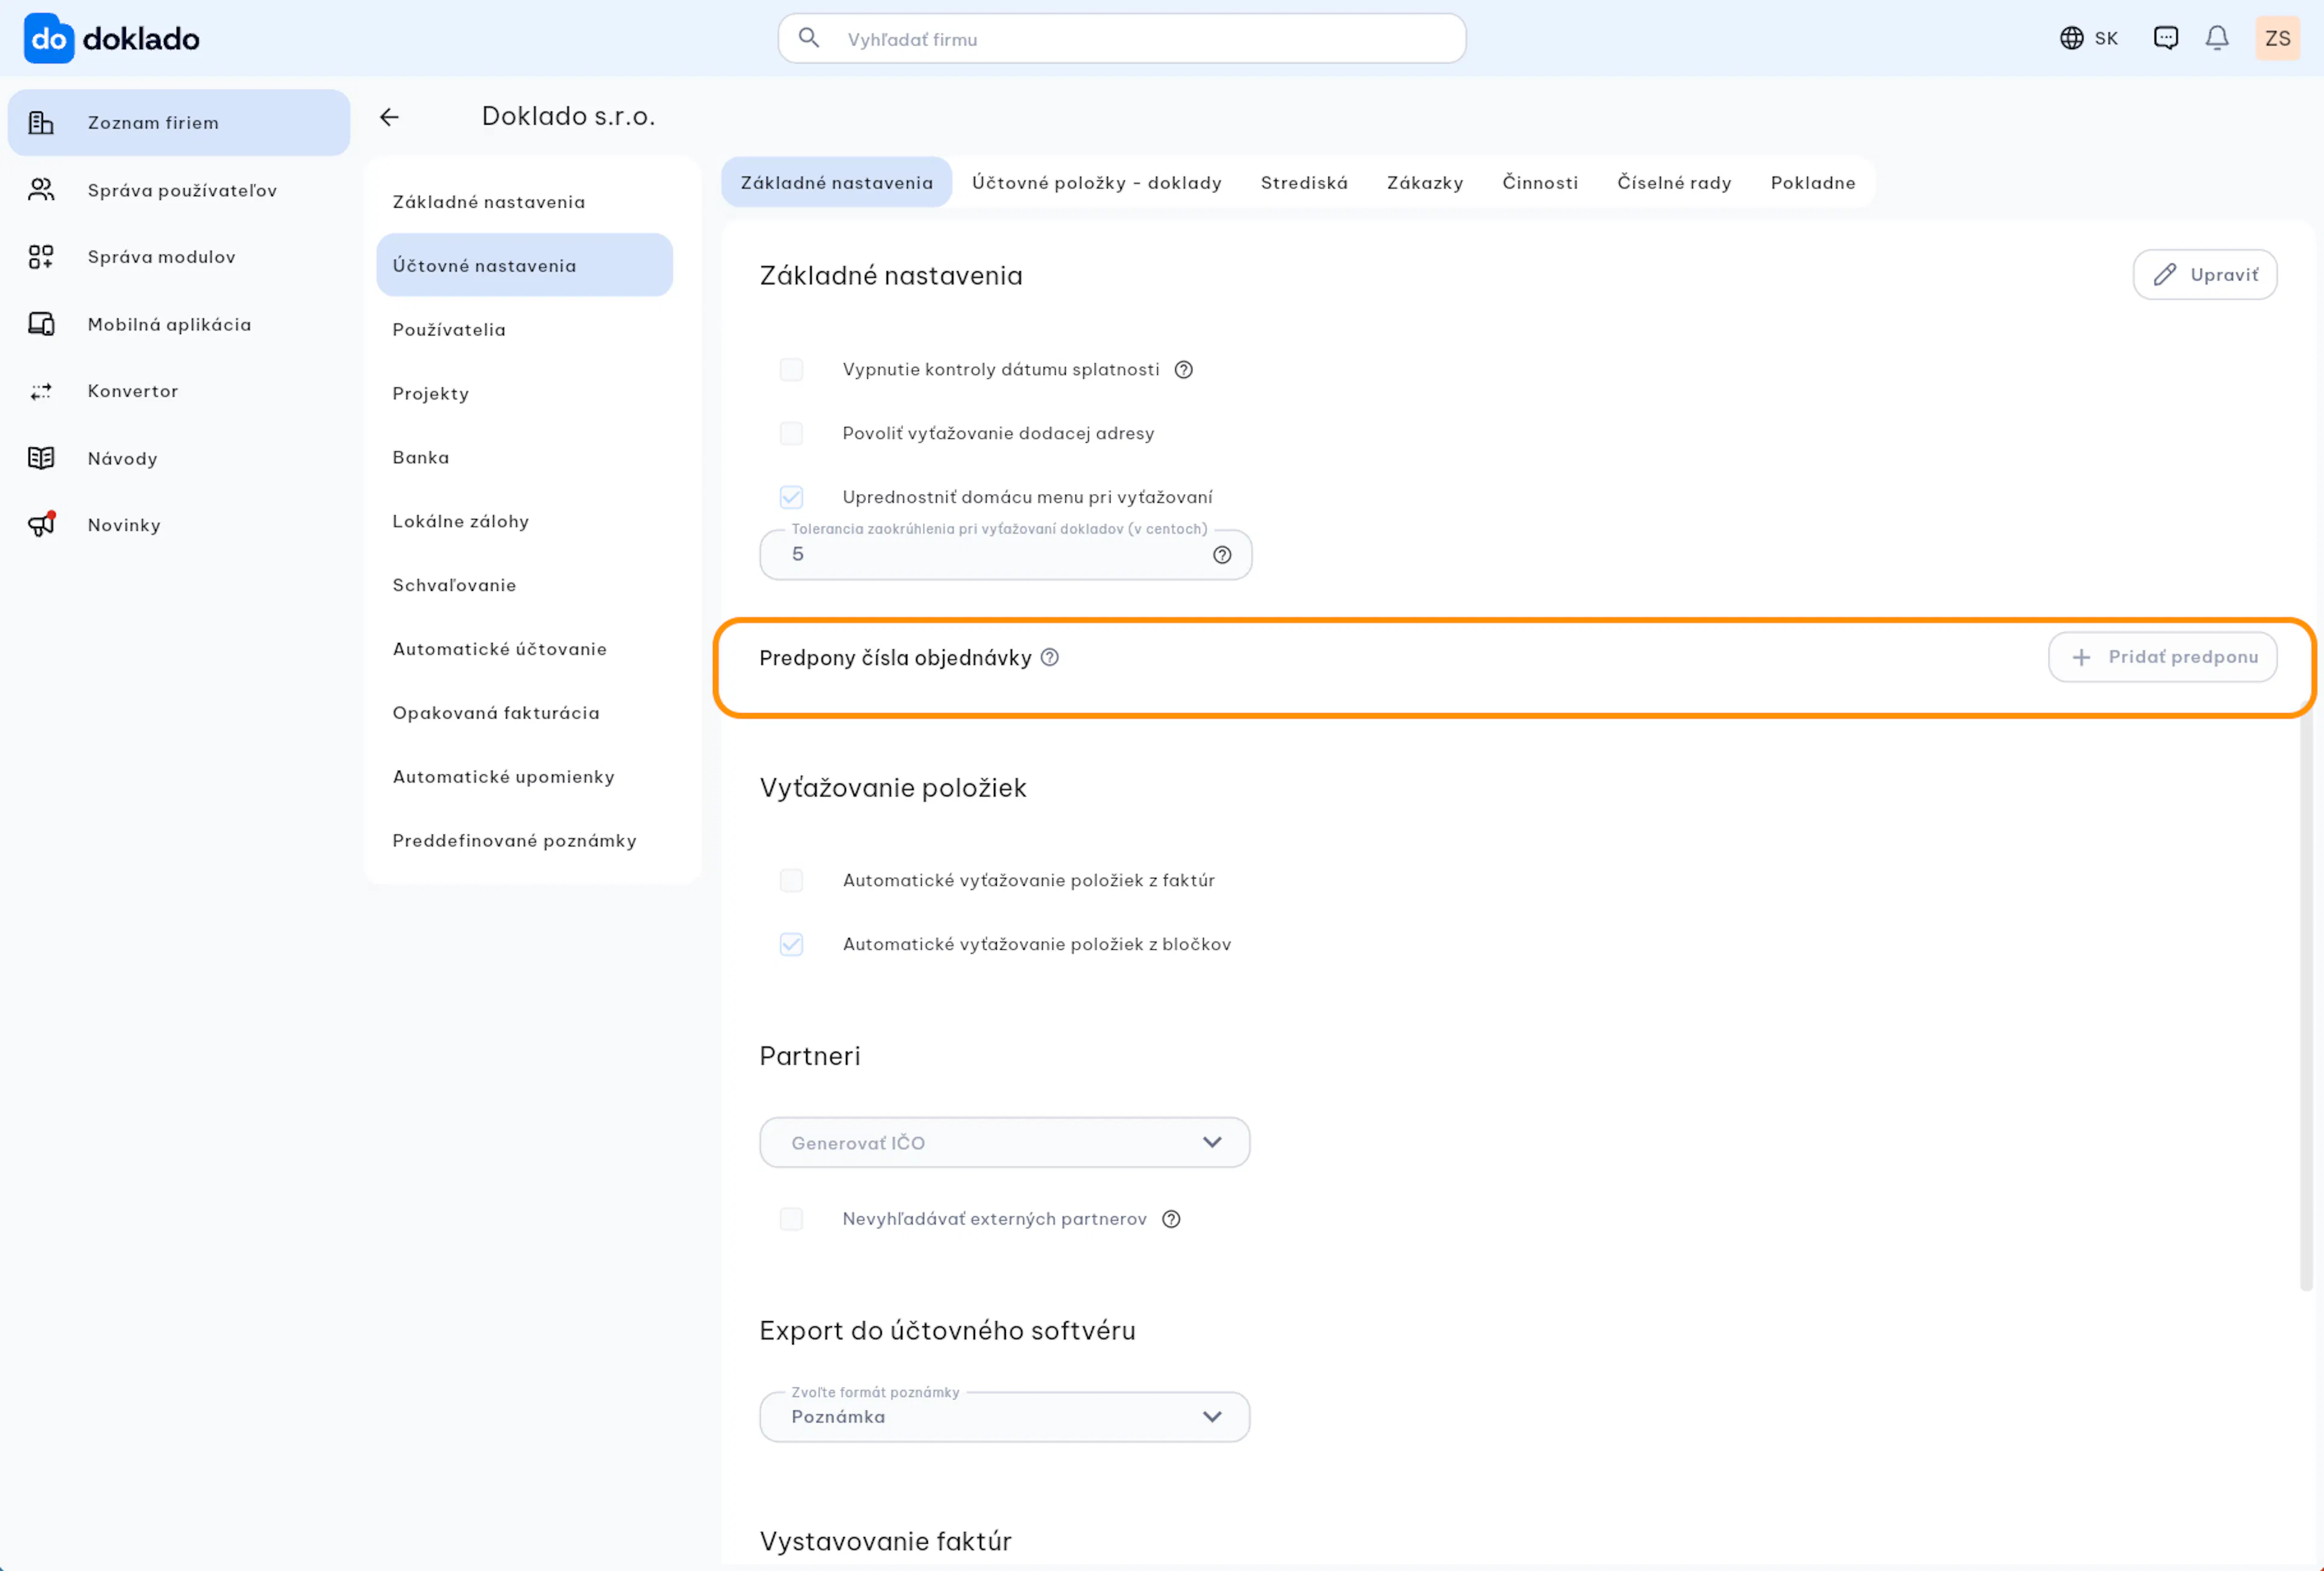Open the ZS user avatar menu
The height and width of the screenshot is (1571, 2324).
[x=2277, y=38]
